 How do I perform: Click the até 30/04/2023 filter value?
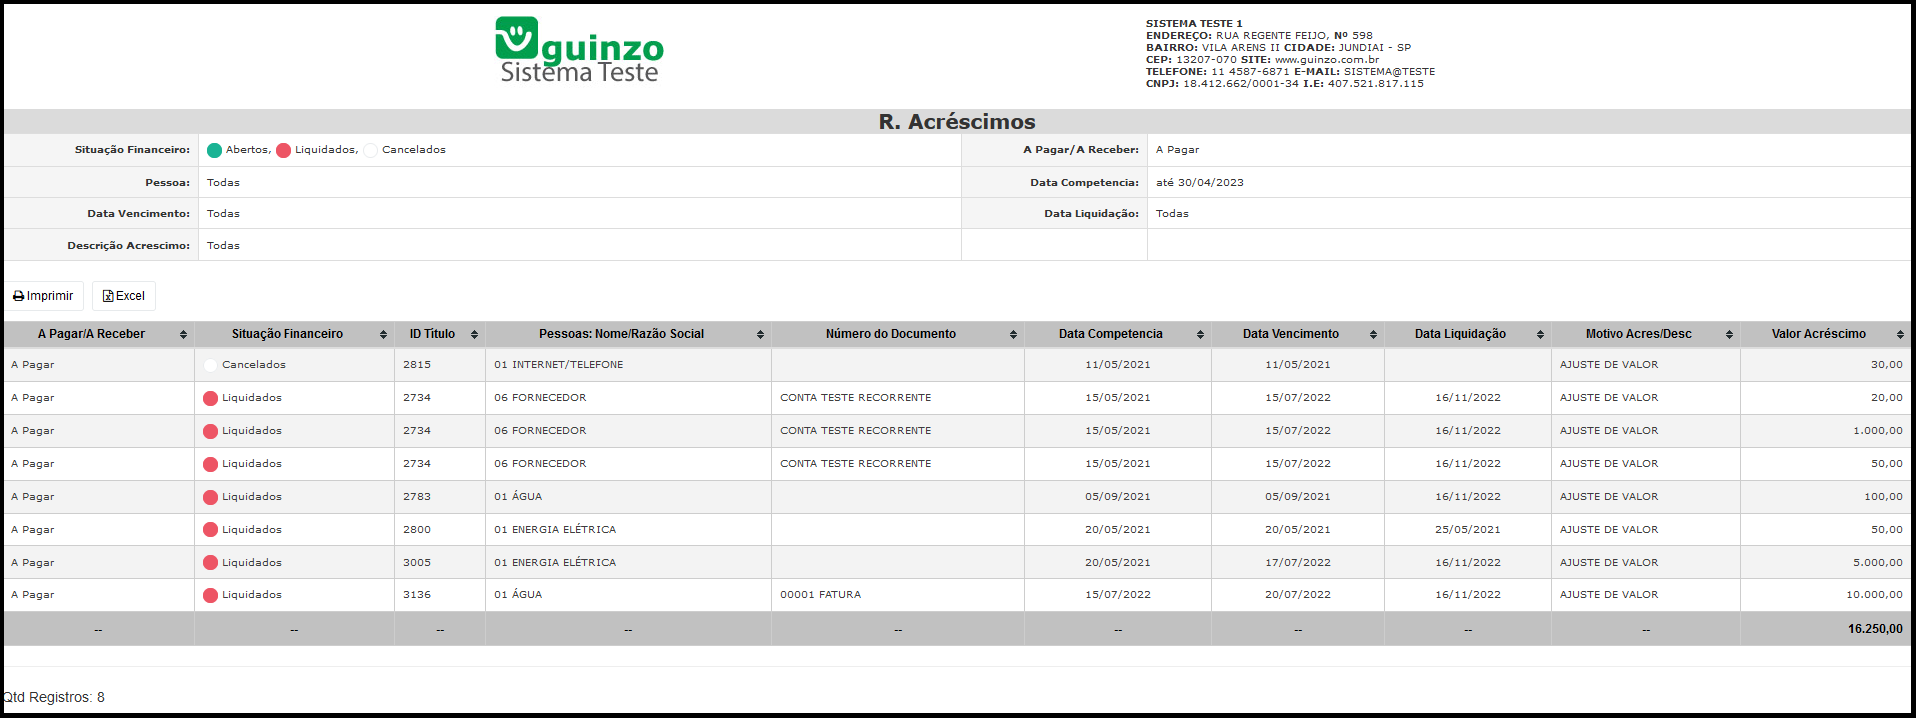(1200, 183)
